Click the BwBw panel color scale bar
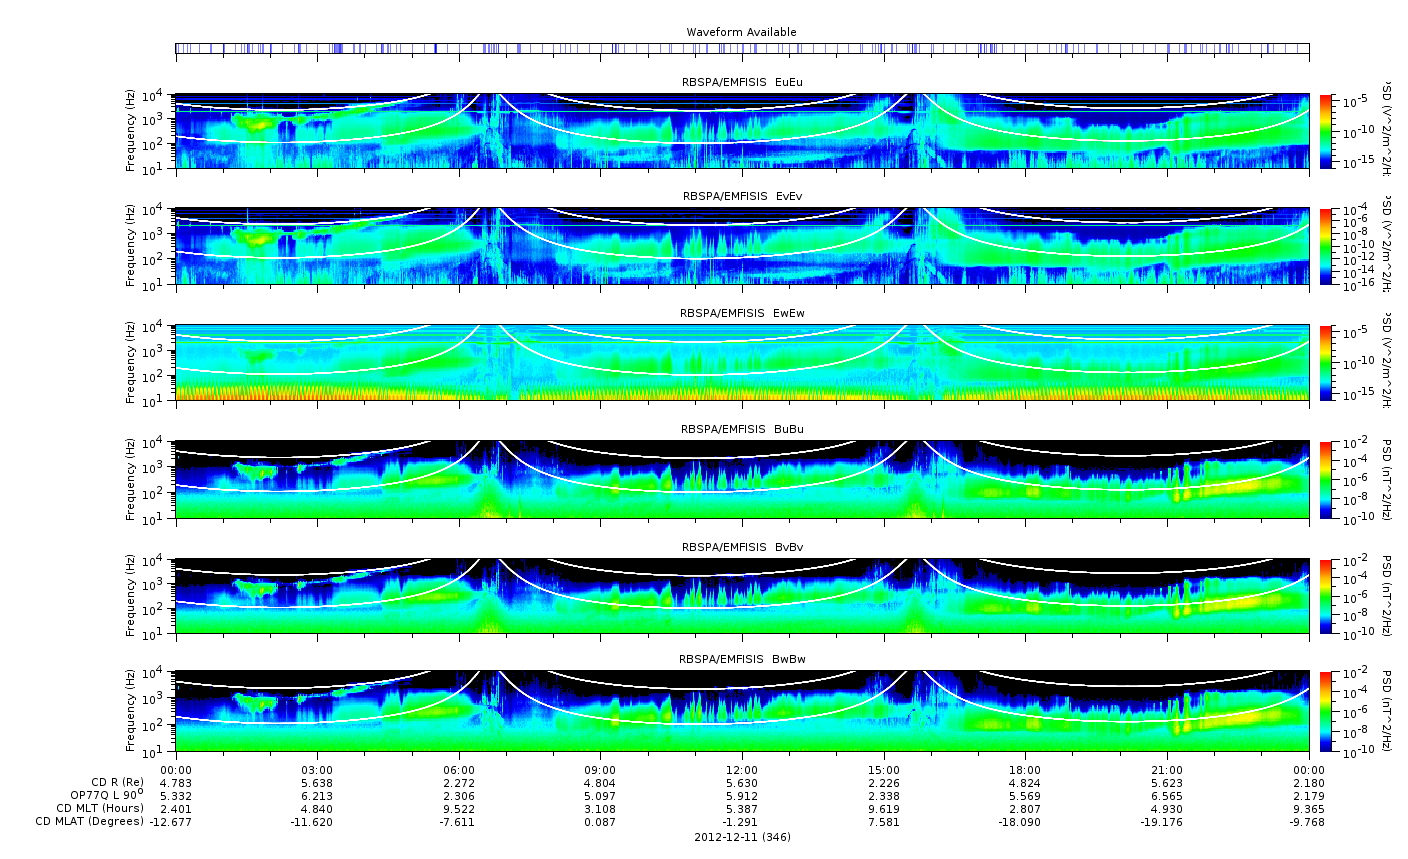Screen dimensions: 1408x859 click(1326, 712)
